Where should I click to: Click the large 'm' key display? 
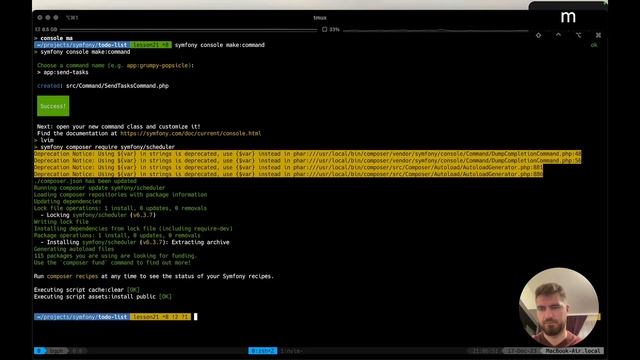click(x=568, y=17)
